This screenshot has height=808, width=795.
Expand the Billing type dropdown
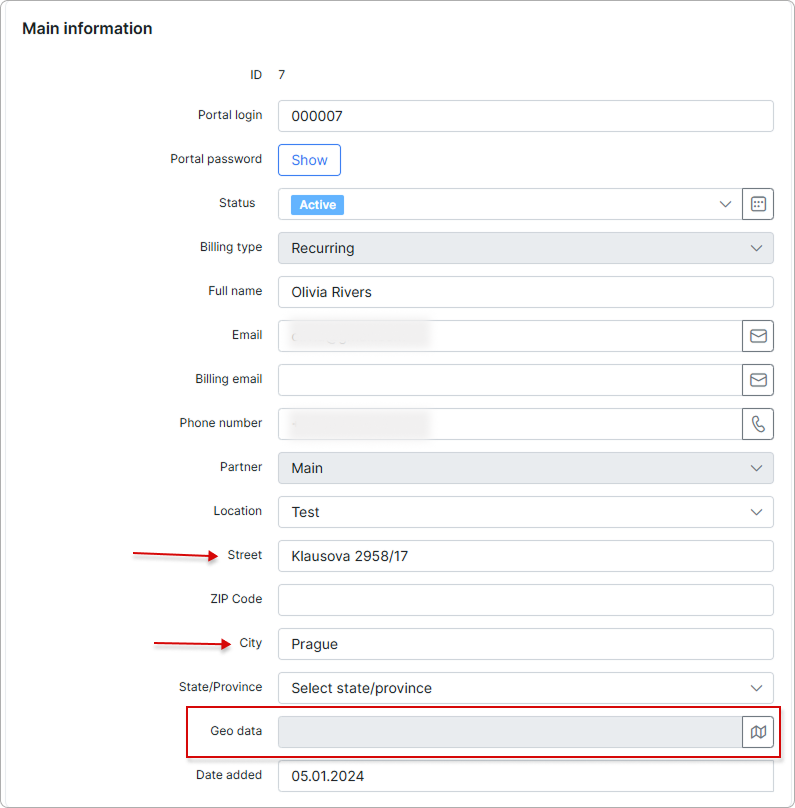[x=525, y=248]
